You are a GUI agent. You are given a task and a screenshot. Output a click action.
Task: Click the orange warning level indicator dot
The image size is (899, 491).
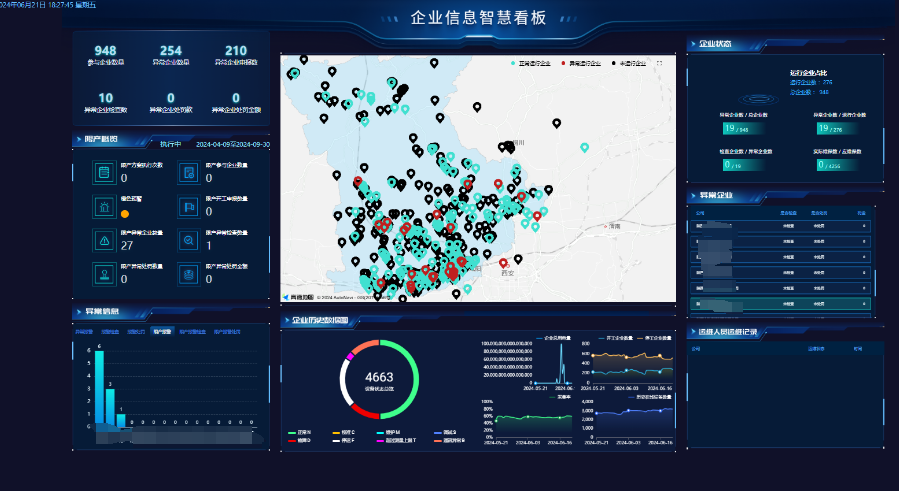click(125, 214)
